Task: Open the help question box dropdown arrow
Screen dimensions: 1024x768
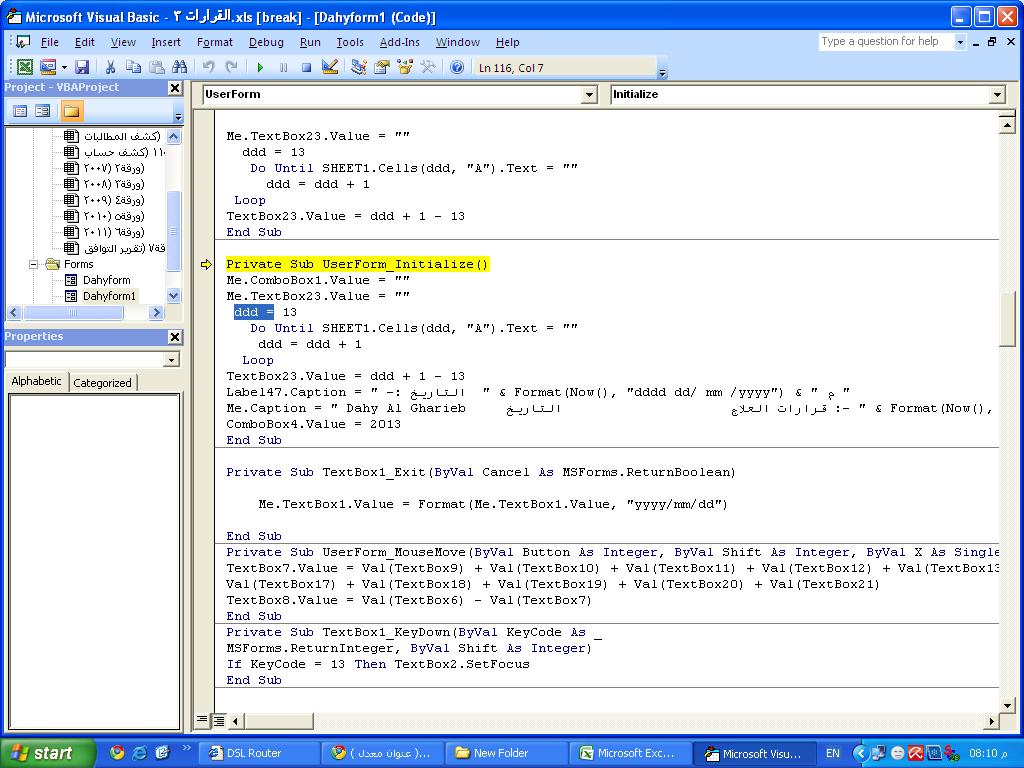Action: tap(960, 42)
